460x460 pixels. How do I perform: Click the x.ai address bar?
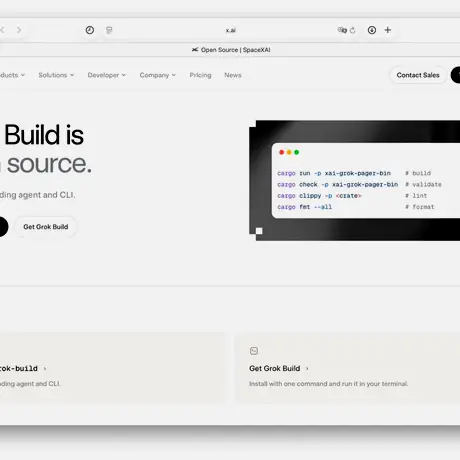(230, 30)
